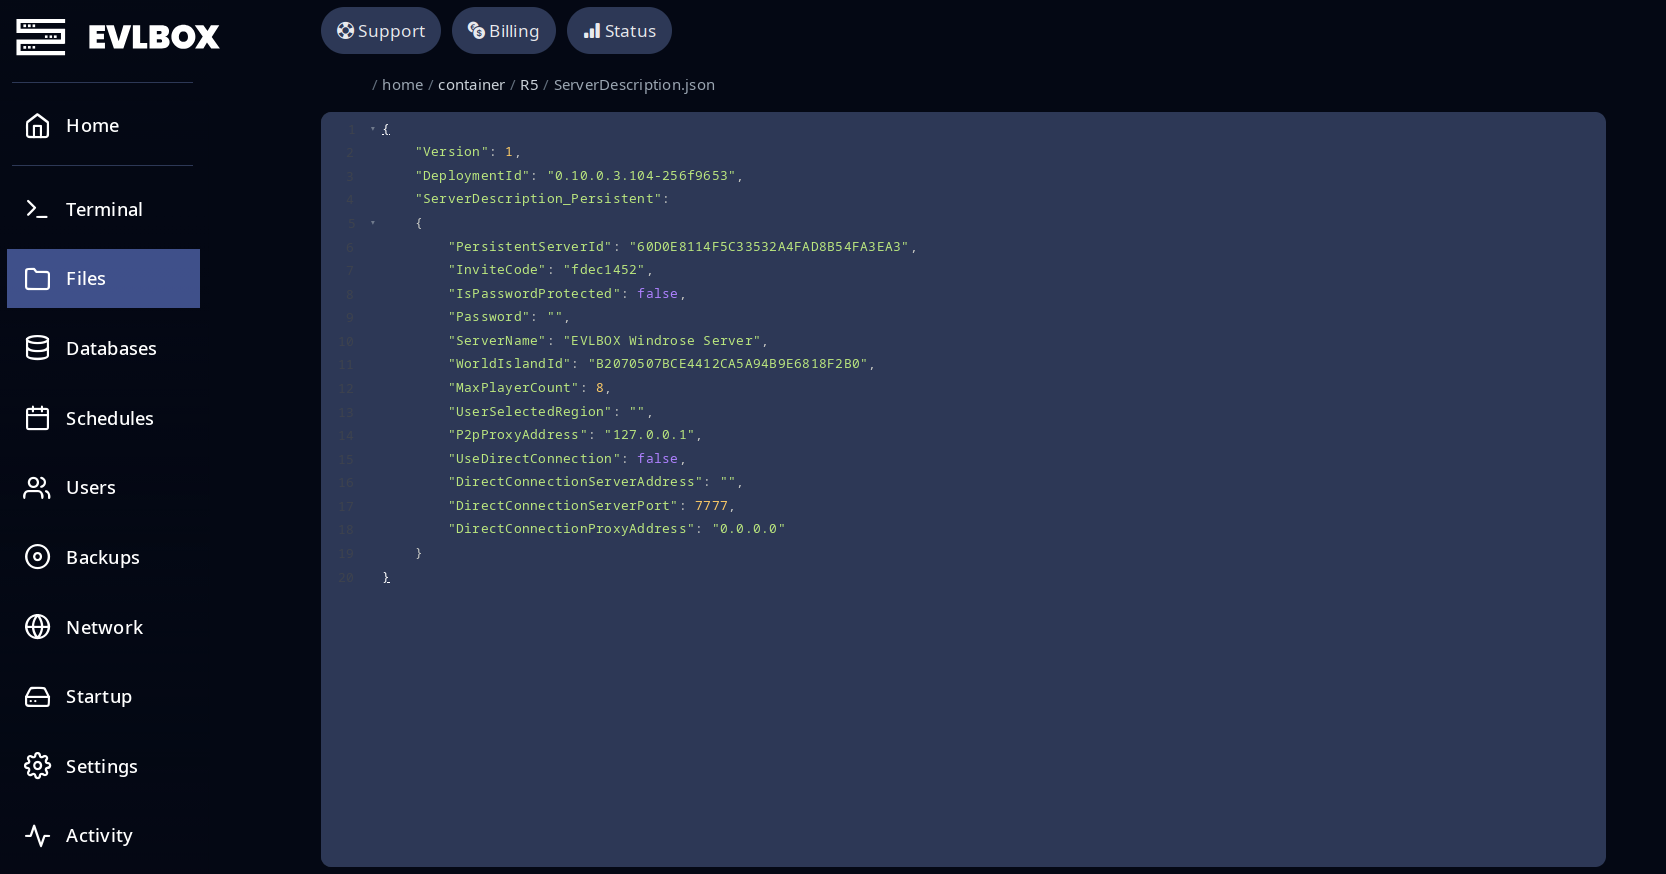
Task: Open the Support page button
Action: [381, 31]
